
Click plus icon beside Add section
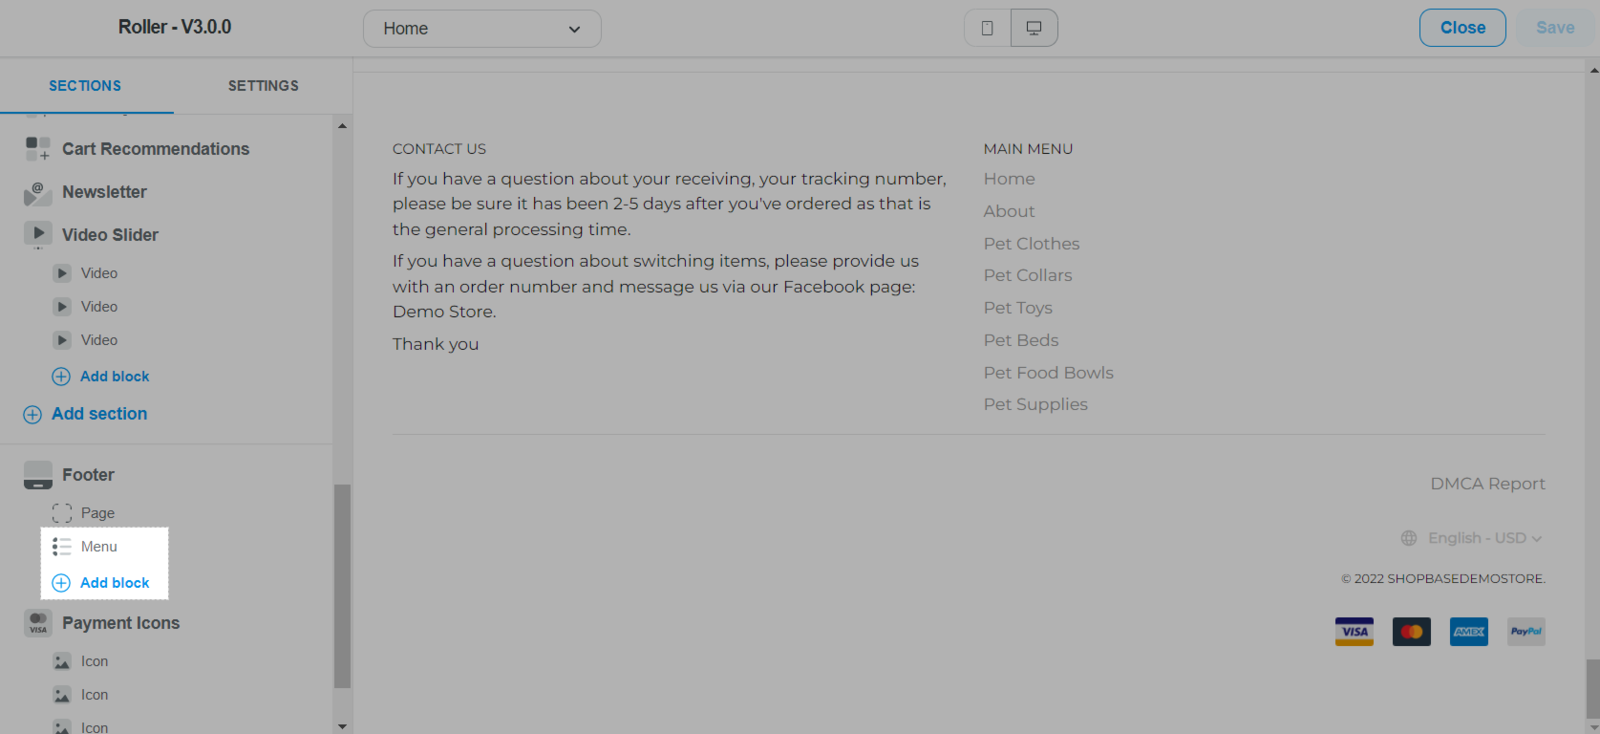click(33, 414)
